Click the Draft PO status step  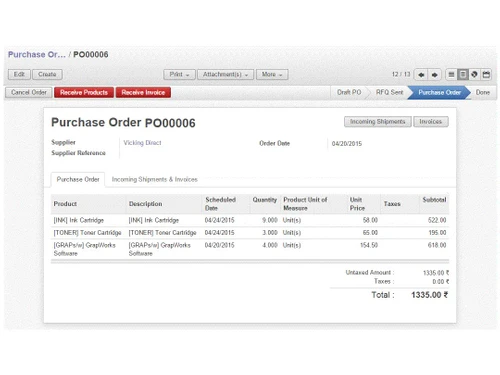[349, 92]
